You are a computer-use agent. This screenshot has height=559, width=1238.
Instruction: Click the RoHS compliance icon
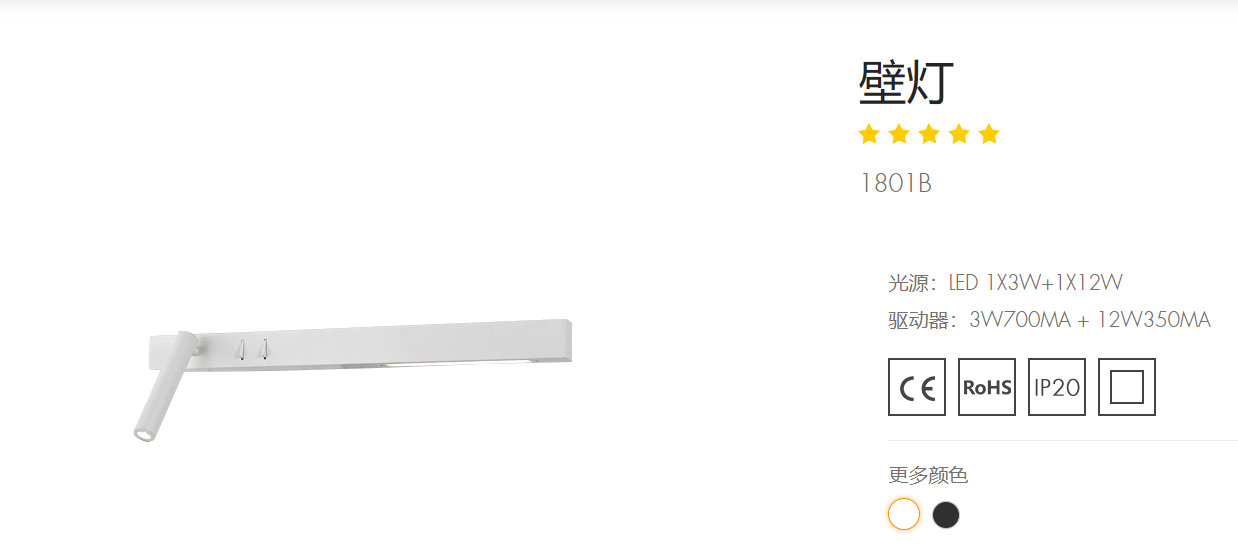[x=987, y=387]
